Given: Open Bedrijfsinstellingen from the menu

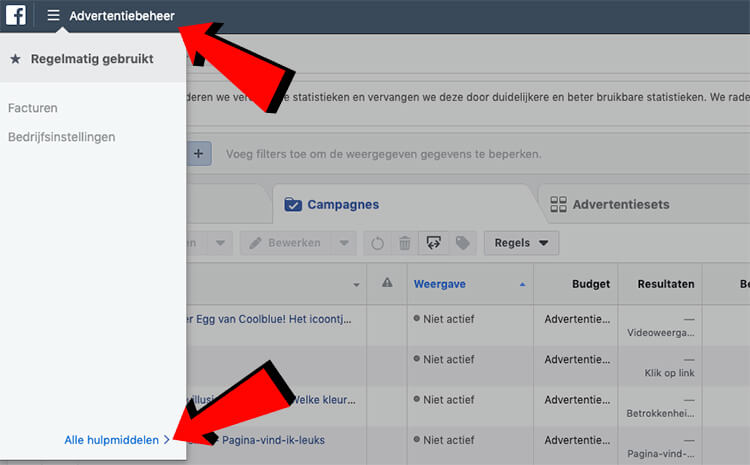Looking at the screenshot, I should pos(61,136).
